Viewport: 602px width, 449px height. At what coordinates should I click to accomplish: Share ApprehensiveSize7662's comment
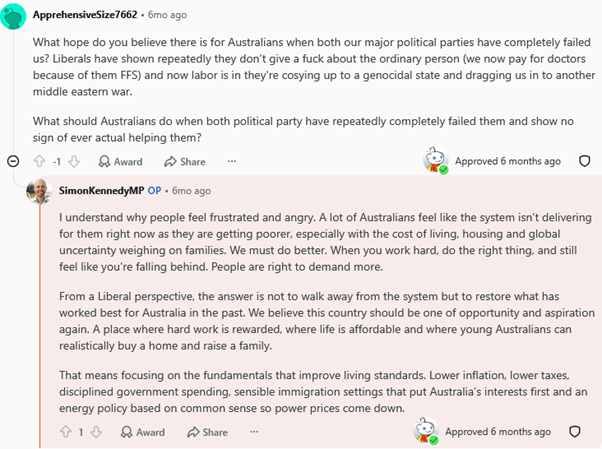(185, 161)
